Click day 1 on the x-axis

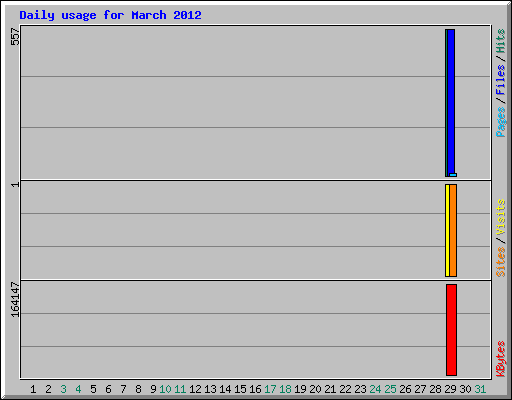[33, 389]
